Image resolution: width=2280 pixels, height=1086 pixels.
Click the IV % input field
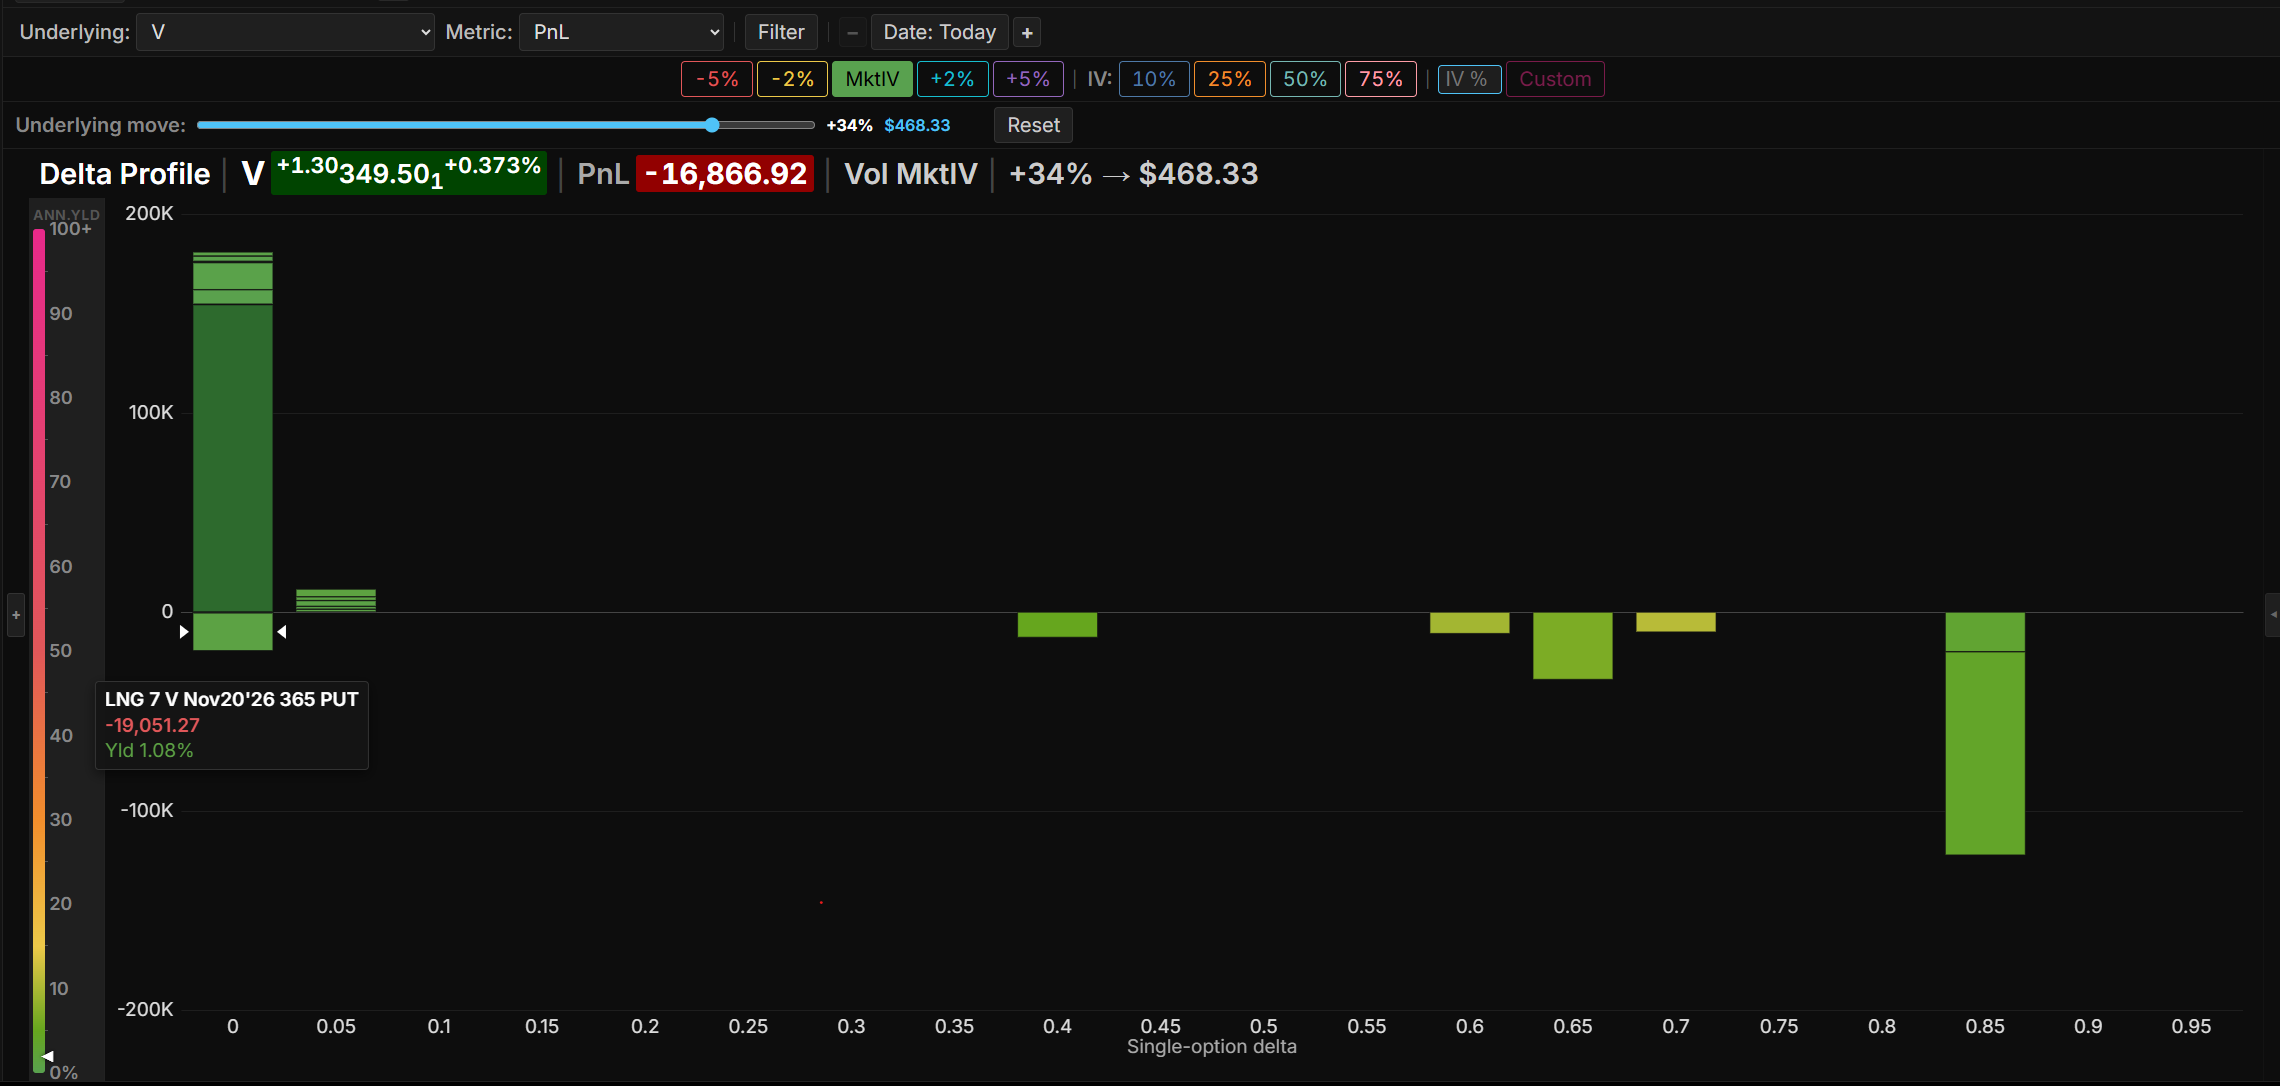[x=1469, y=79]
